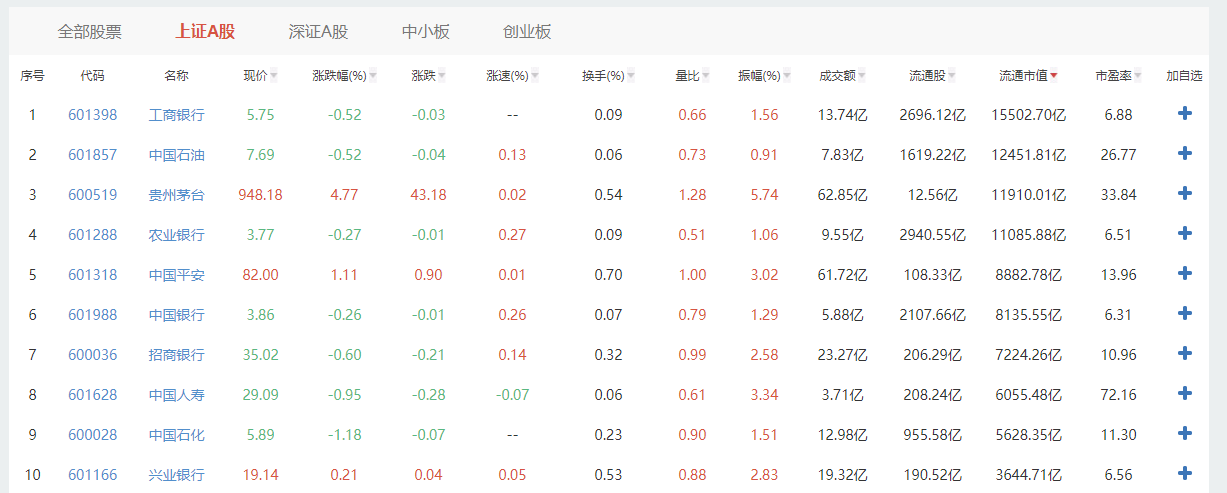The width and height of the screenshot is (1227, 493).
Task: Open 贵州茅台 stock name link
Action: click(176, 195)
